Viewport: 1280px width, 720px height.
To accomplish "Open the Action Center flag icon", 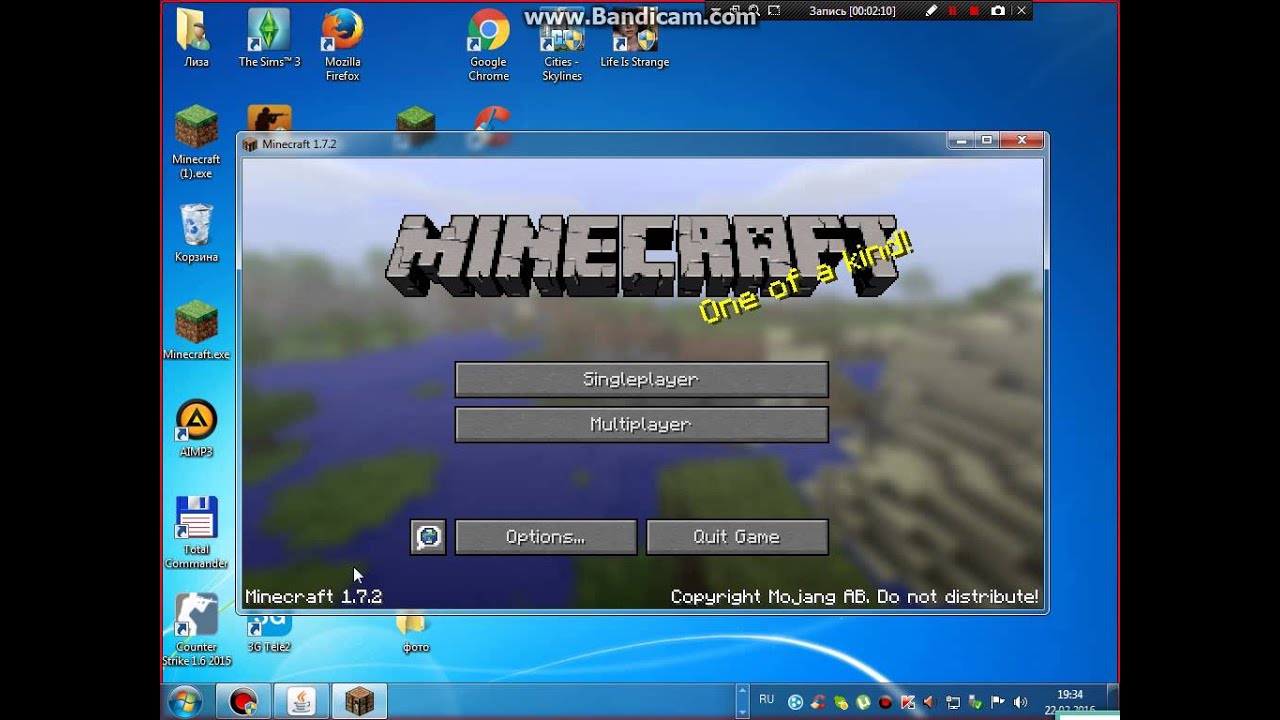I will click(x=997, y=702).
